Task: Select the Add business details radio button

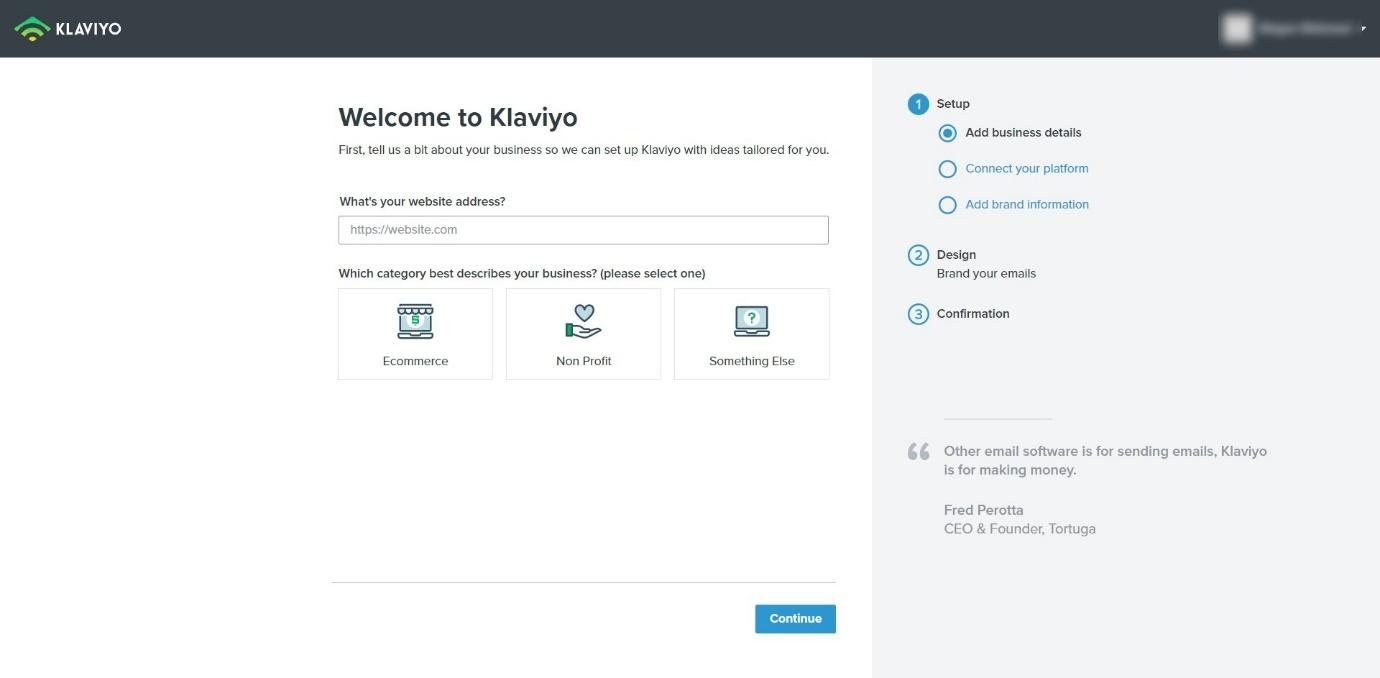Action: (948, 133)
